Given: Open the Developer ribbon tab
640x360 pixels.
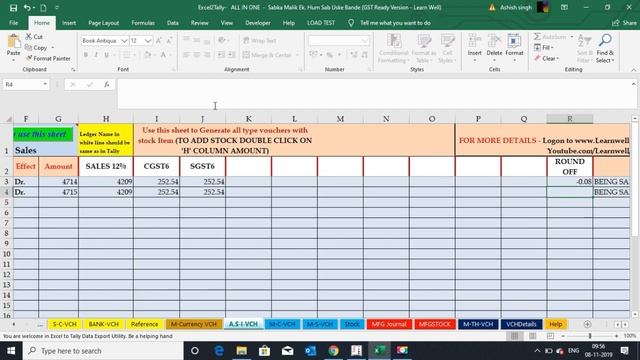Looking at the screenshot, I should point(258,23).
